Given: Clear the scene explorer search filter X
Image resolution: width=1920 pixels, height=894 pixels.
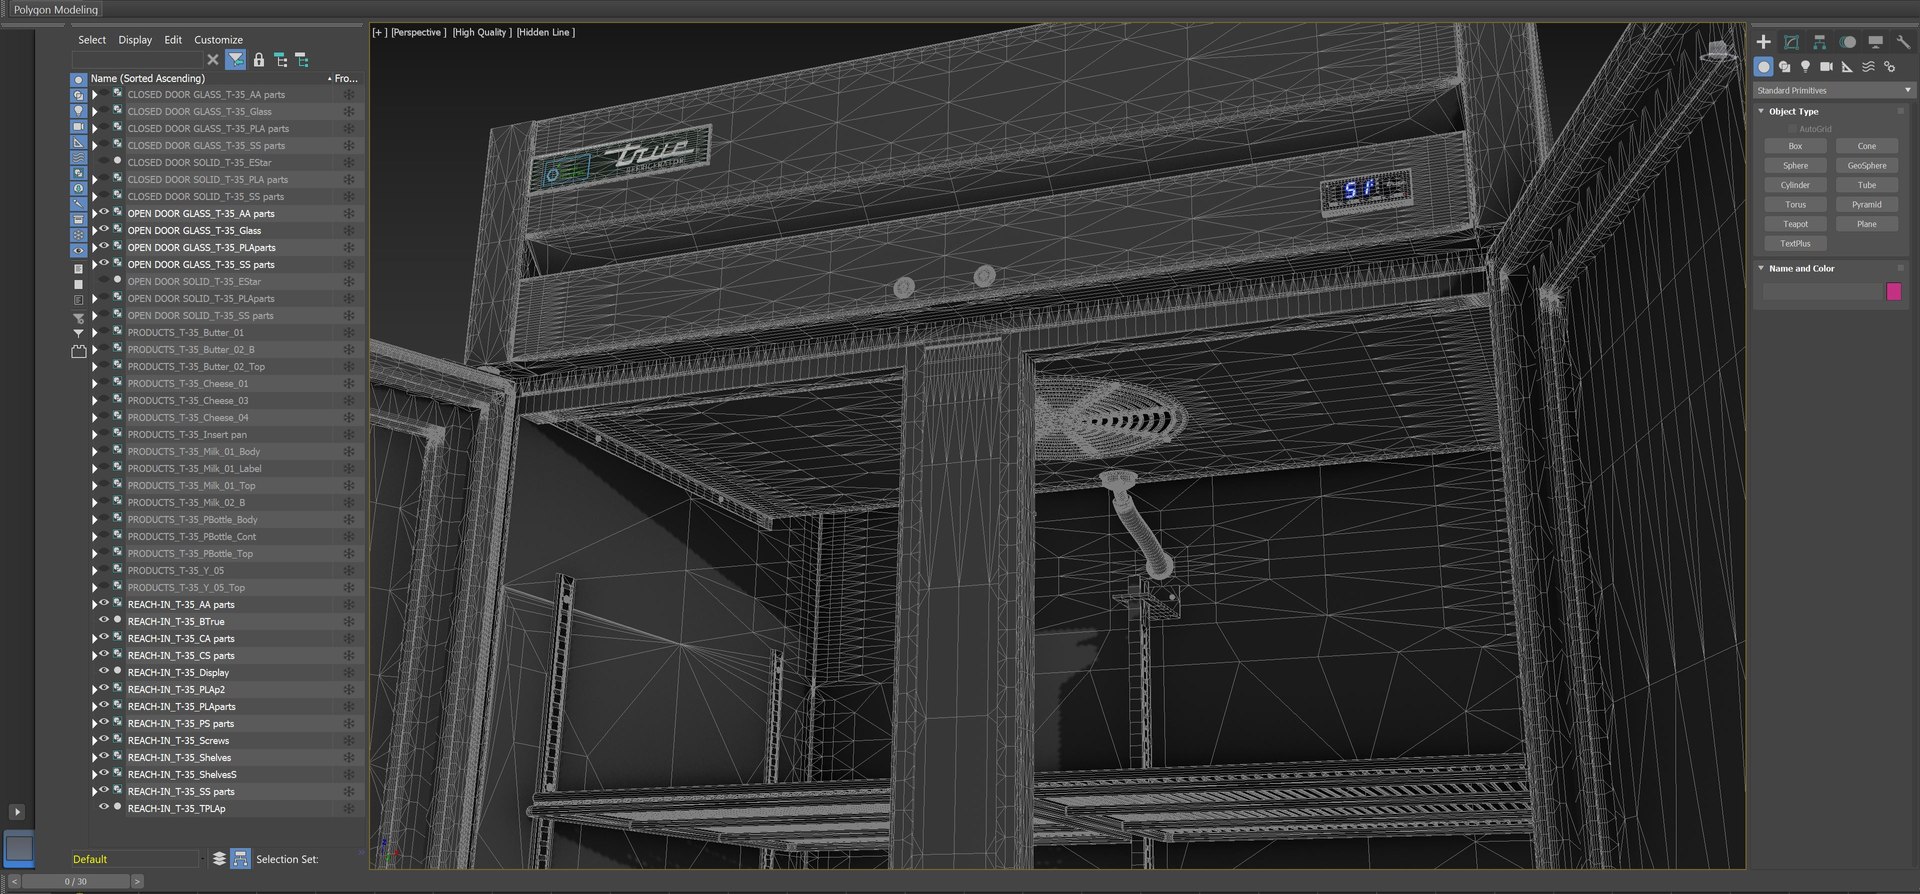Looking at the screenshot, I should pyautogui.click(x=213, y=61).
